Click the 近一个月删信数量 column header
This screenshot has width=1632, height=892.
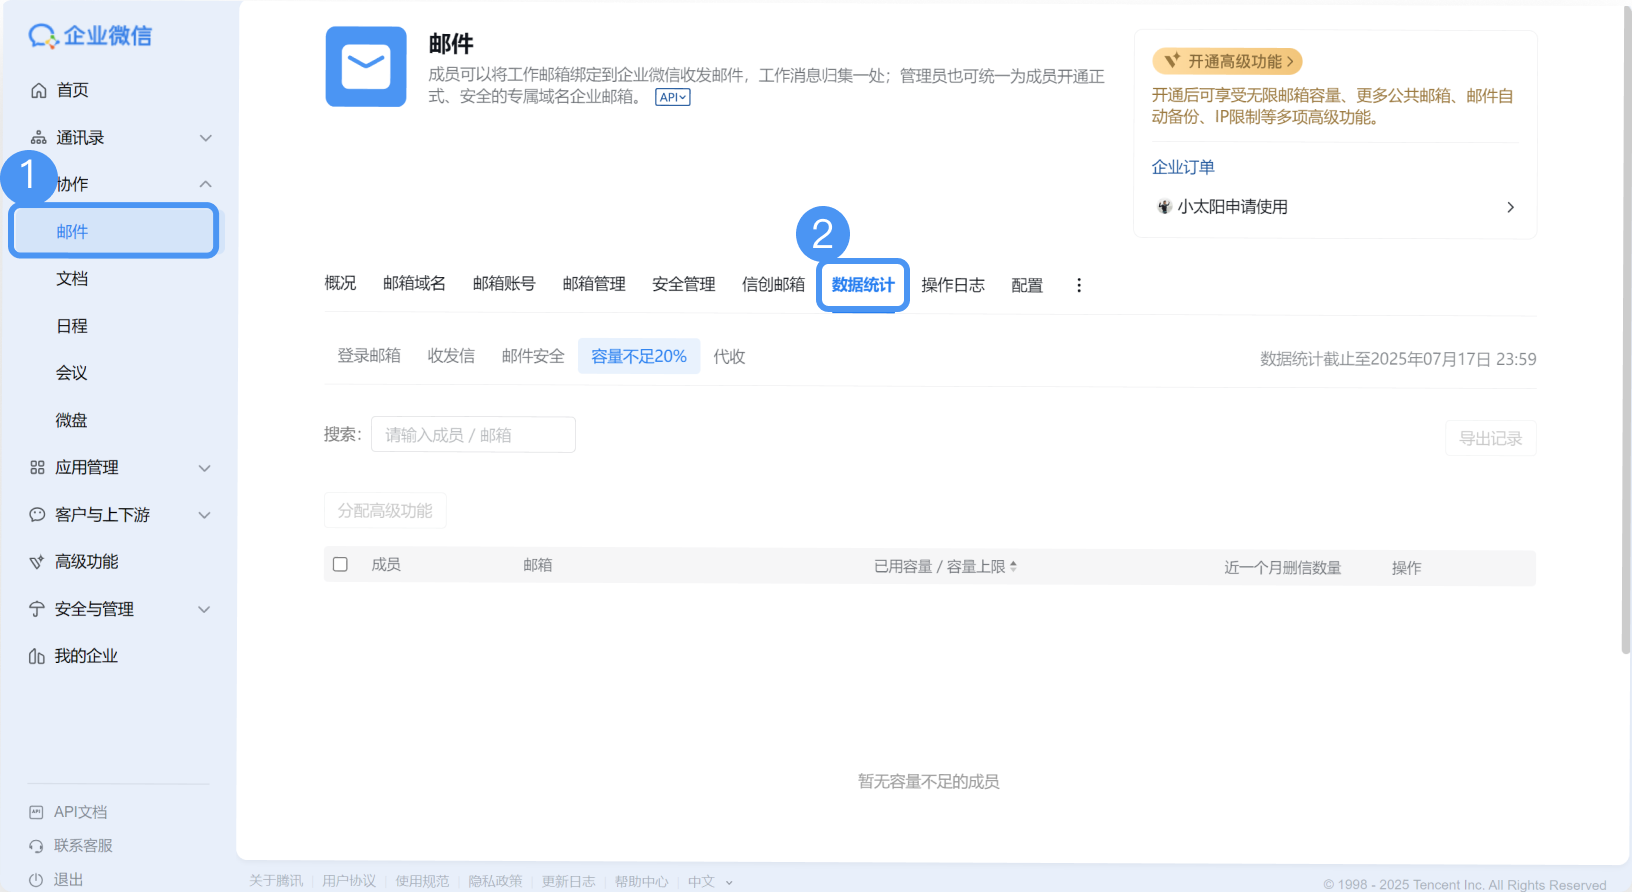pyautogui.click(x=1282, y=568)
